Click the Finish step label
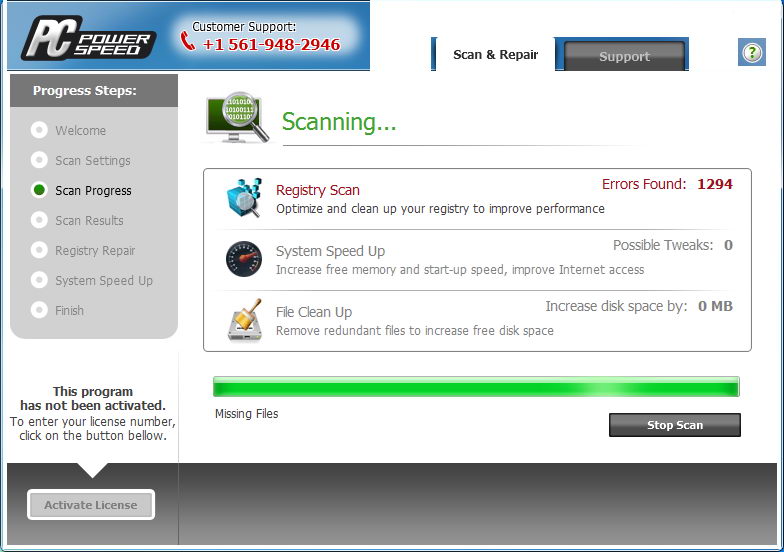784x552 pixels. (70, 310)
